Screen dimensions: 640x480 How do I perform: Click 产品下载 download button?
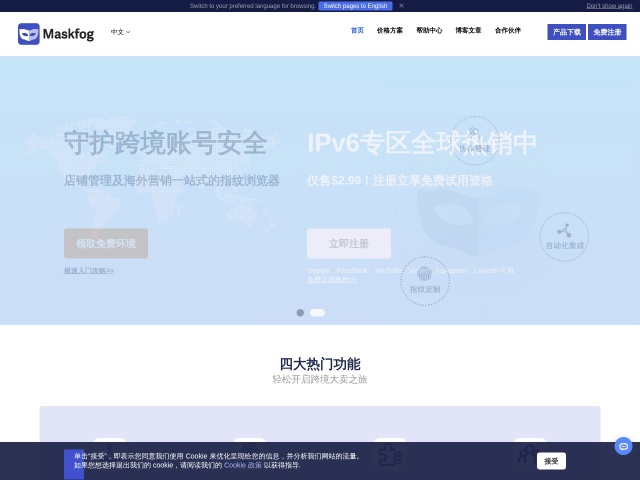coord(567,32)
